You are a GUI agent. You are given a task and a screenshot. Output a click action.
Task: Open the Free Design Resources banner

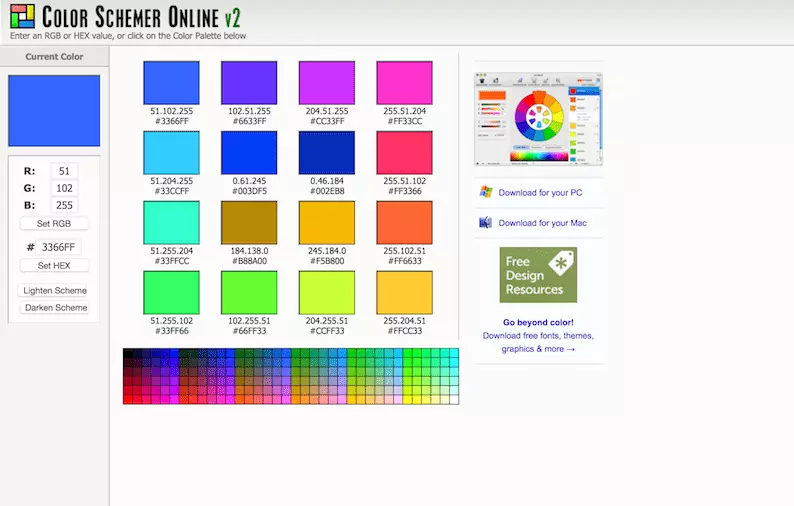538,275
